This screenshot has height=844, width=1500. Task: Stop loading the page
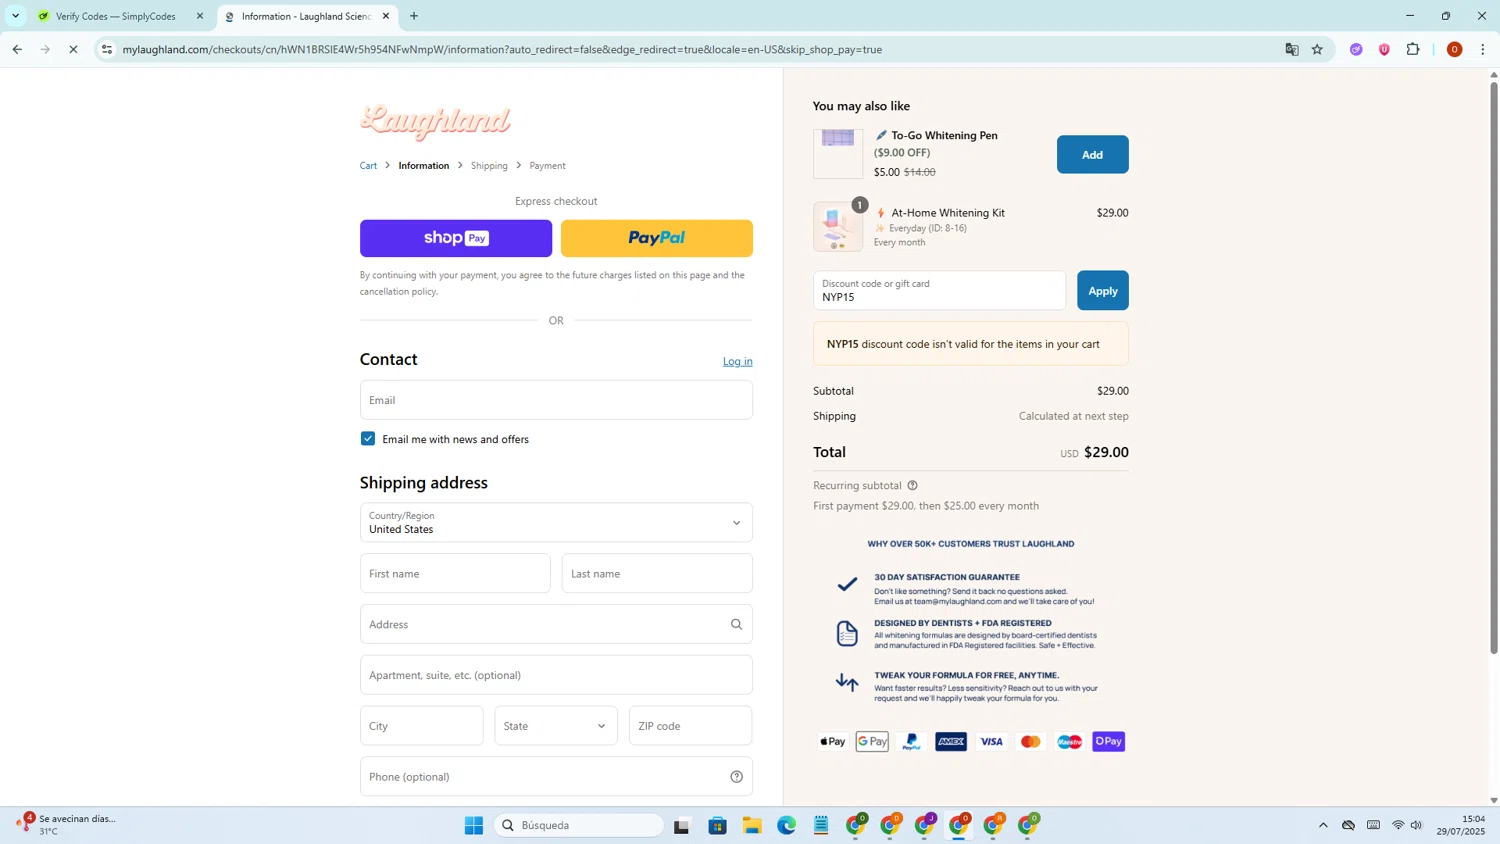tap(73, 49)
